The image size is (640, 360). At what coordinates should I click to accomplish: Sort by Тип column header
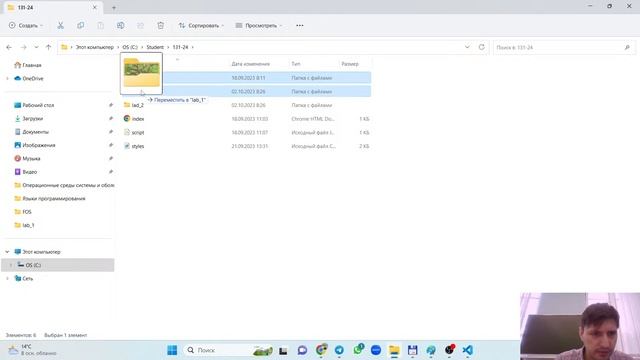tap(296, 64)
